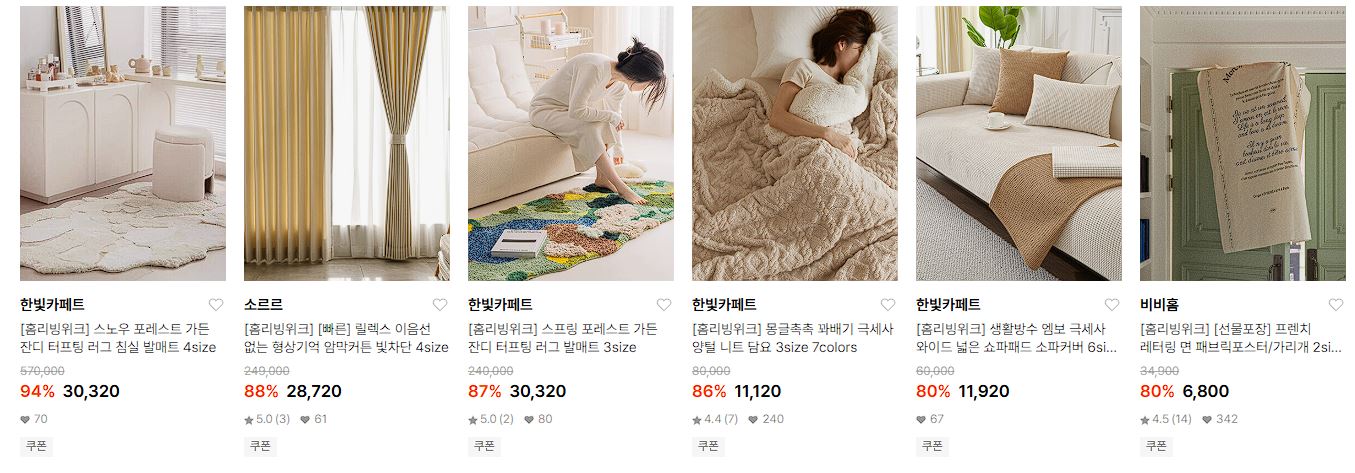Click the coupon badge under the curtain listing

260,446
